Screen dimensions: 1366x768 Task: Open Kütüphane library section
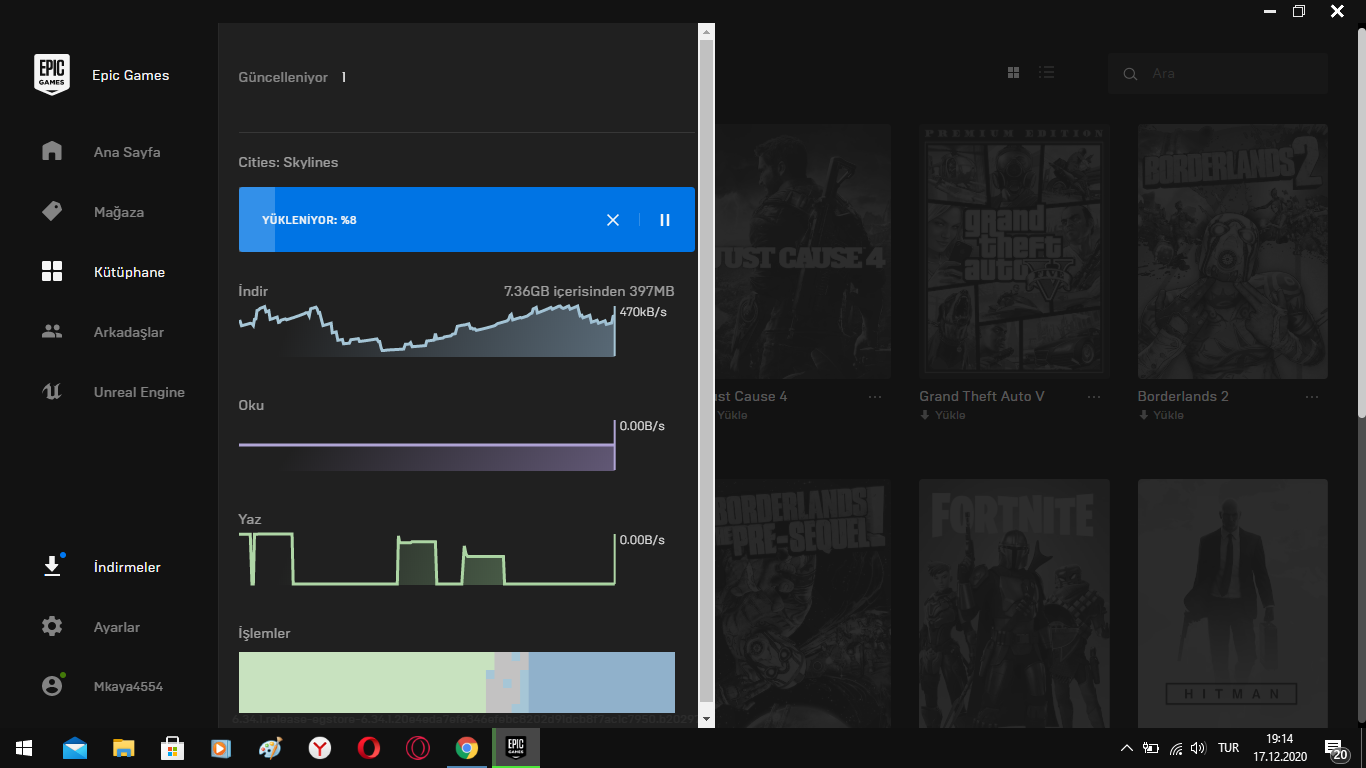[129, 272]
